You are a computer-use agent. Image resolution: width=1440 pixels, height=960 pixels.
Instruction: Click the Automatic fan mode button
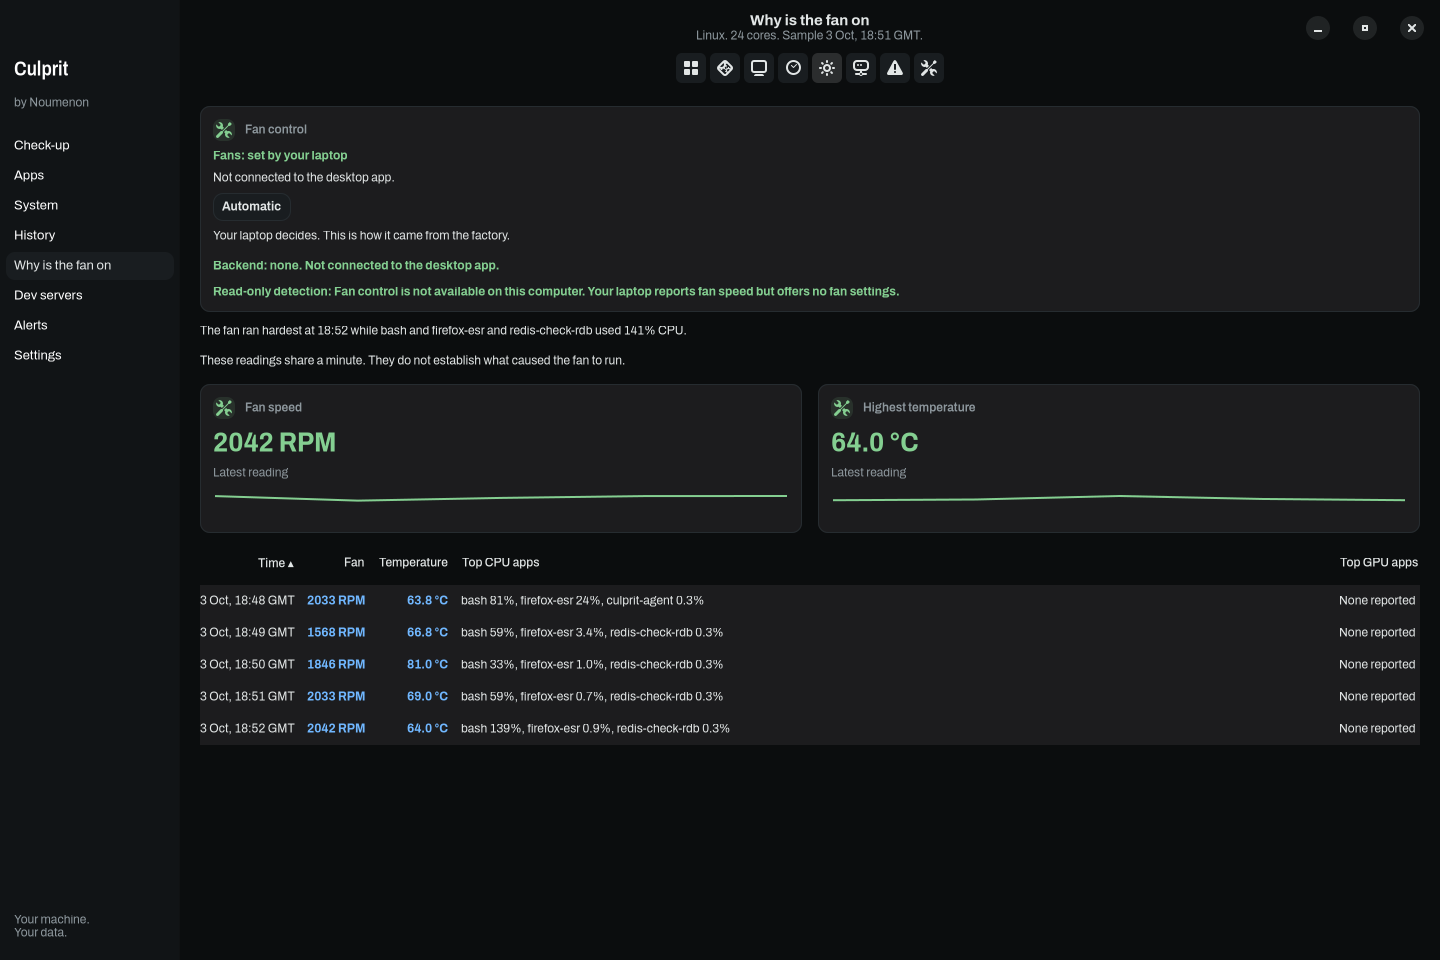(x=251, y=206)
